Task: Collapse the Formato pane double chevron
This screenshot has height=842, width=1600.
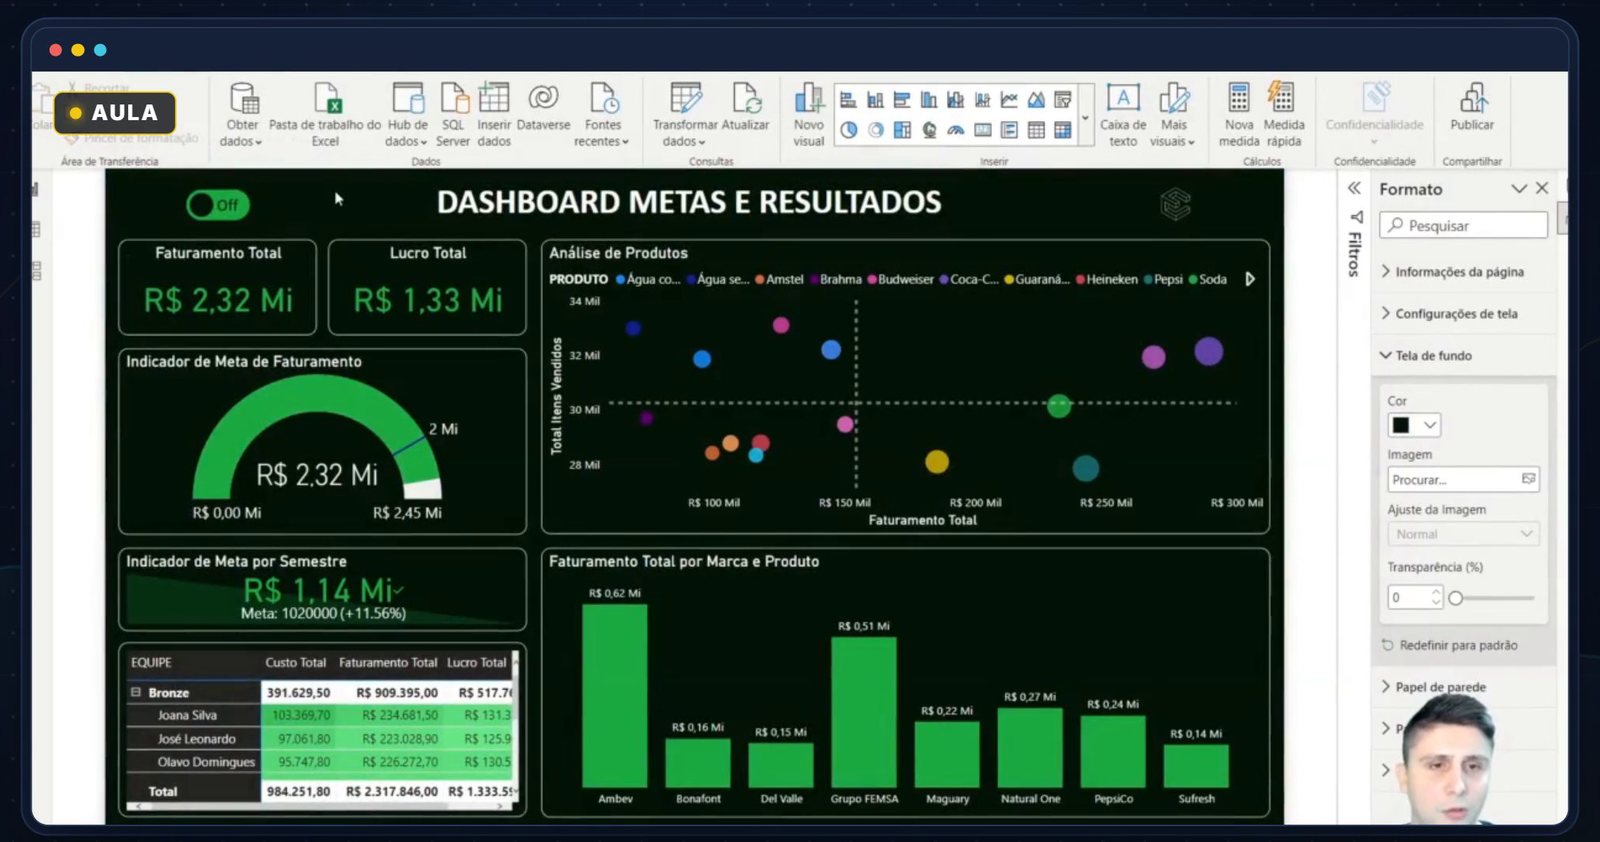Action: [1354, 188]
